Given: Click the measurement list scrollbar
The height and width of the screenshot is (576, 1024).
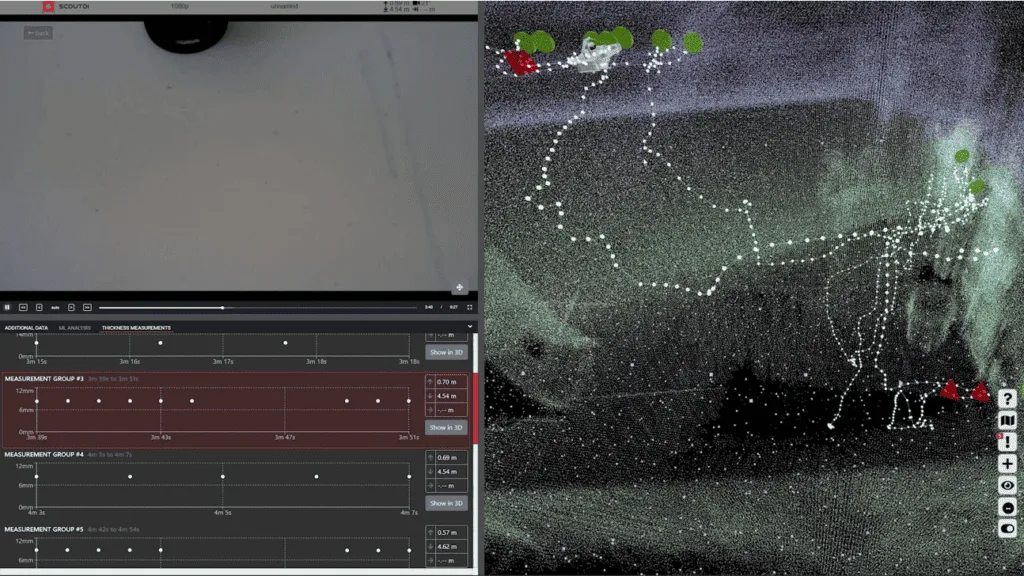Looking at the screenshot, I should click(x=475, y=409).
